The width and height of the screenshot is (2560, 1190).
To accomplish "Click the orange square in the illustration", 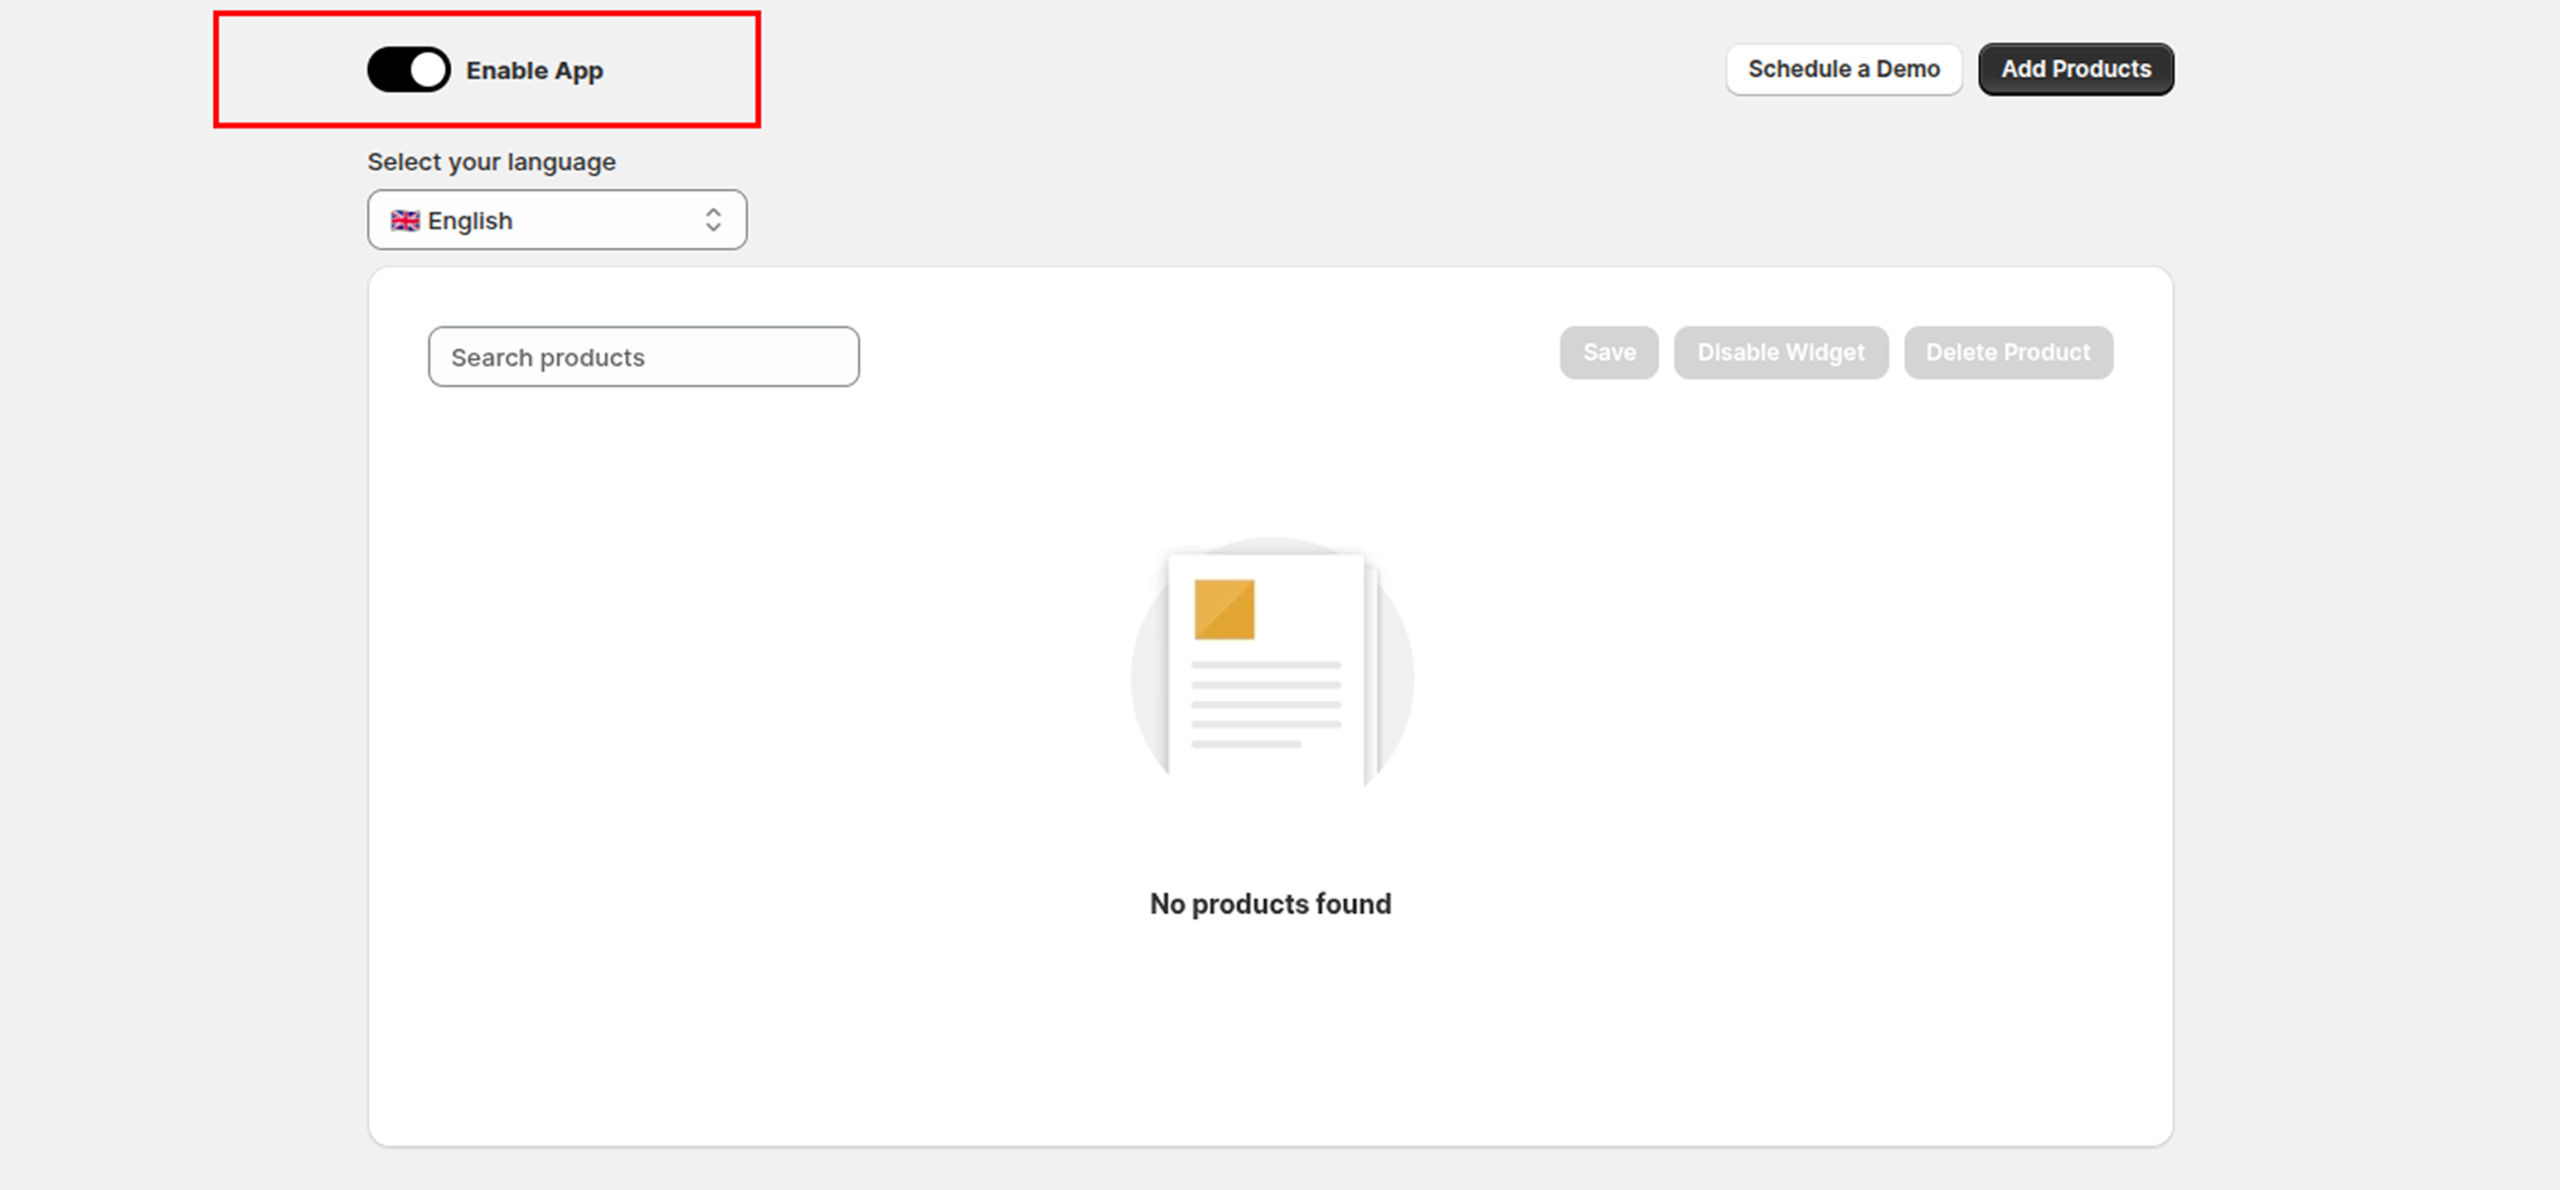I will coord(1224,609).
